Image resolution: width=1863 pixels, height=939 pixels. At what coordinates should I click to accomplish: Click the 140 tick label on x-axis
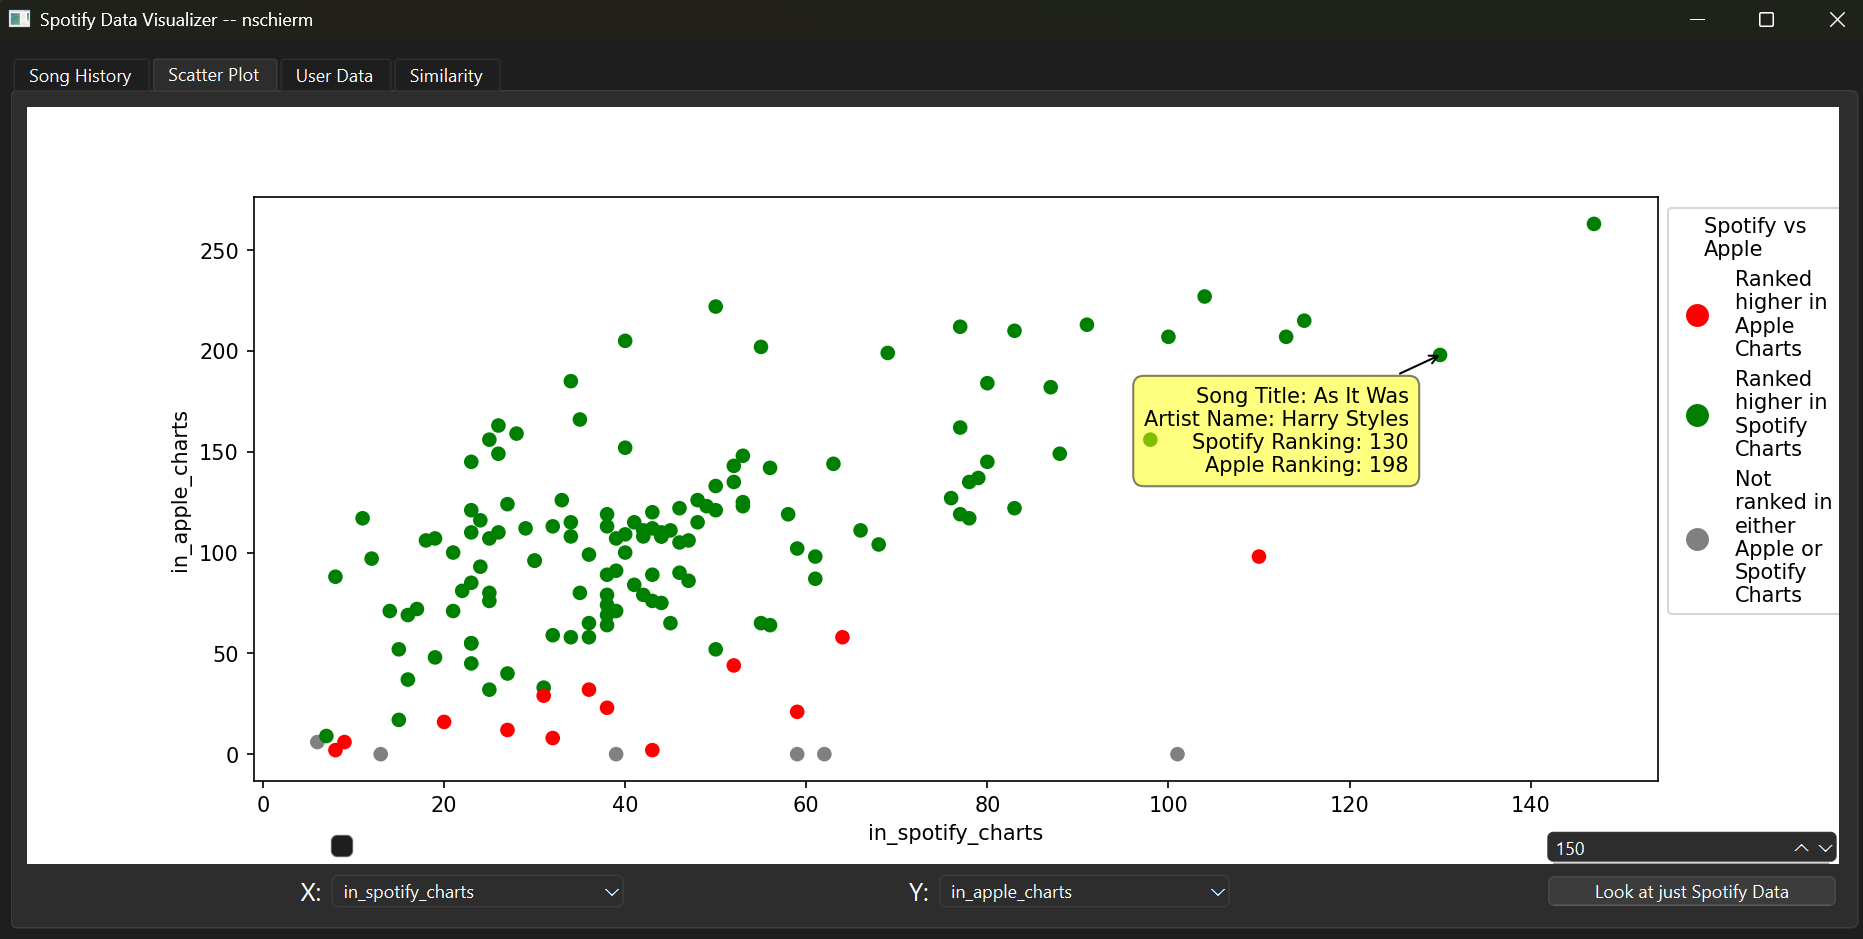[1530, 804]
